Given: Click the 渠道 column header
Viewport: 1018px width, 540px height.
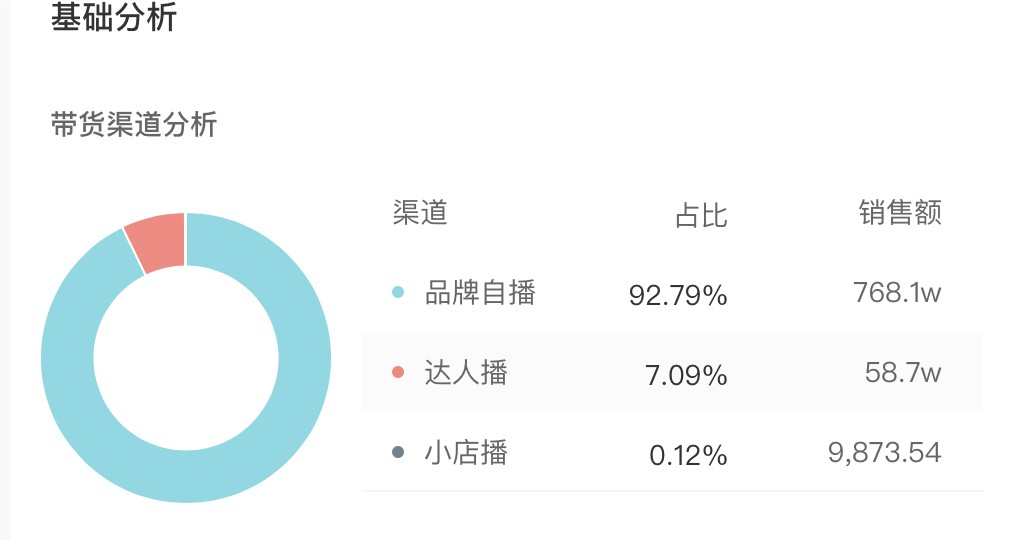Looking at the screenshot, I should click(420, 213).
